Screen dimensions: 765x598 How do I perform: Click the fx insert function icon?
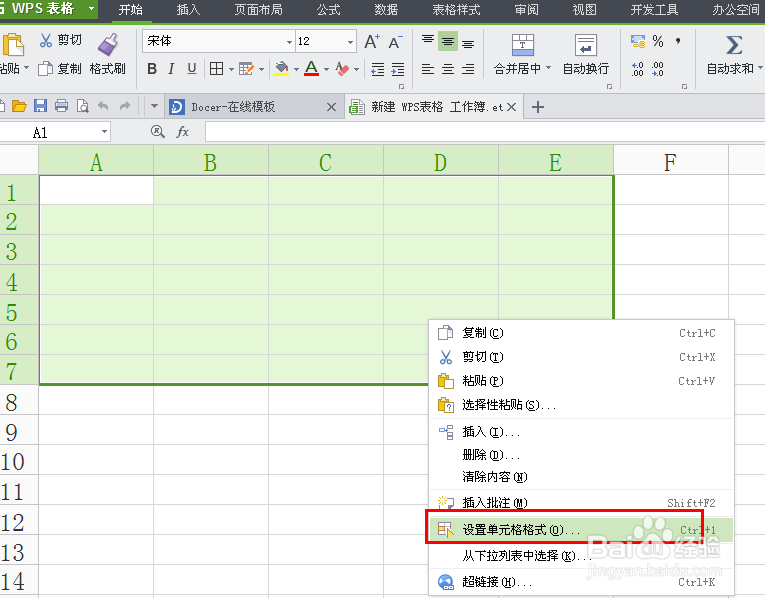click(x=182, y=132)
